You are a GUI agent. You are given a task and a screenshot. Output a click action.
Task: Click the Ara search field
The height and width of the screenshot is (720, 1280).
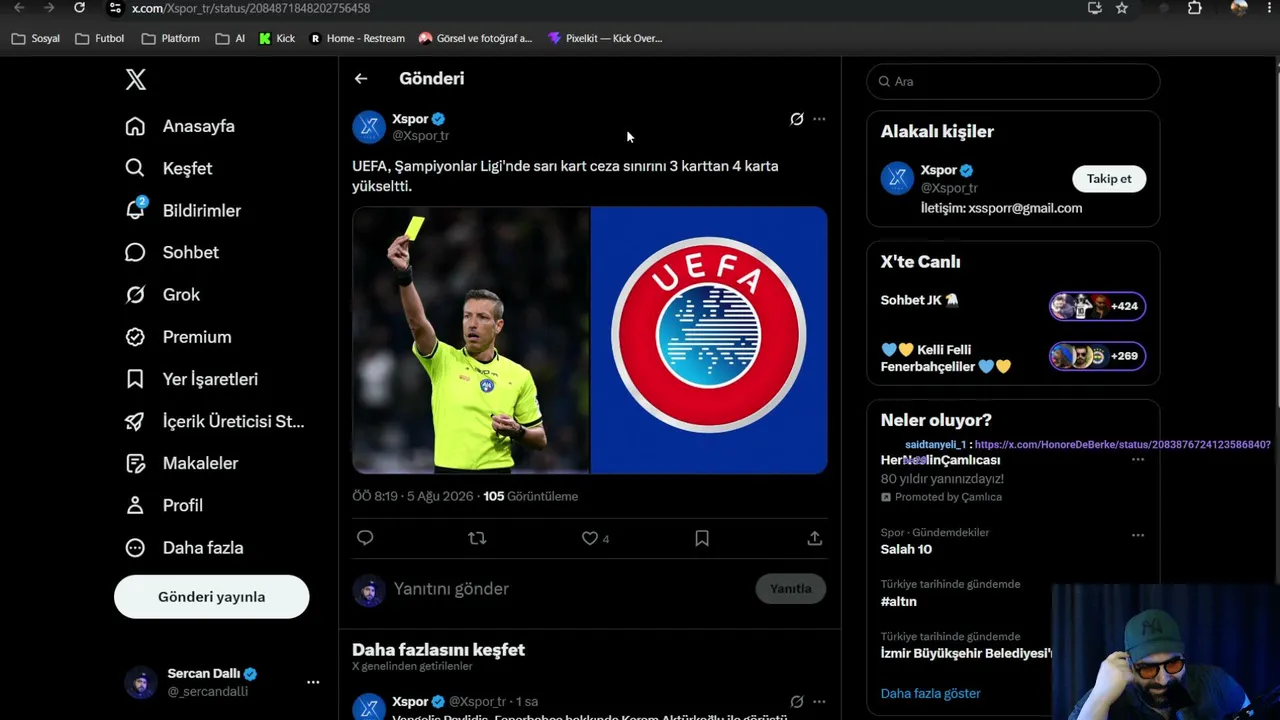[x=1013, y=82]
